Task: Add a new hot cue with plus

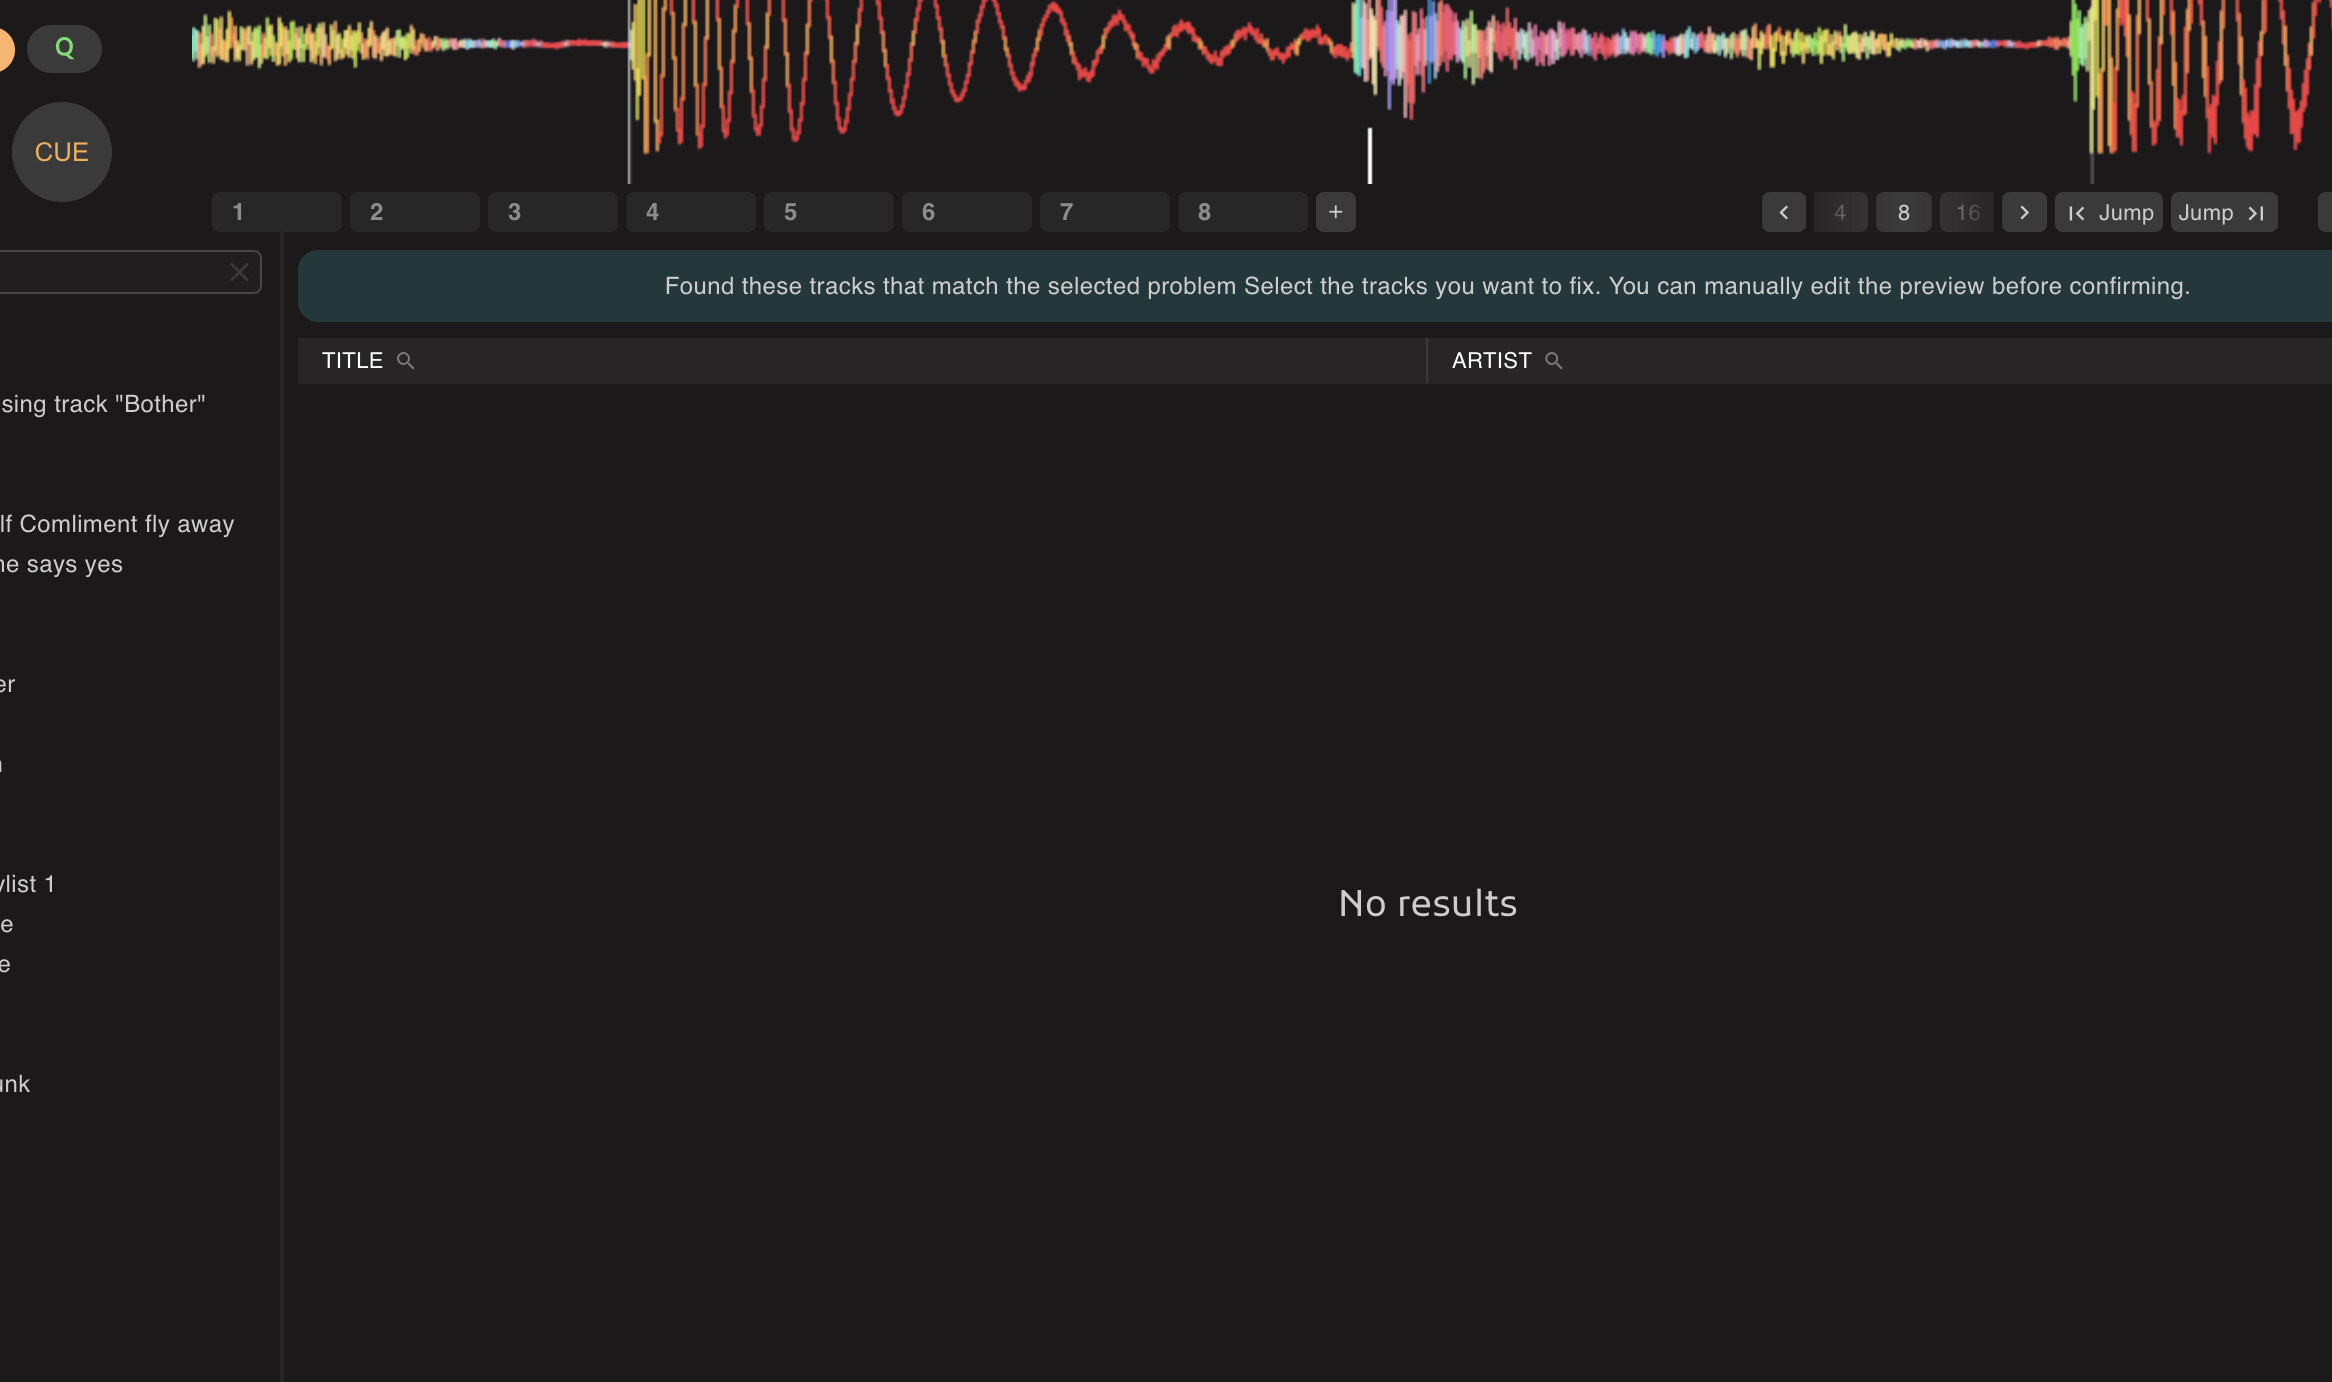Action: click(x=1335, y=212)
